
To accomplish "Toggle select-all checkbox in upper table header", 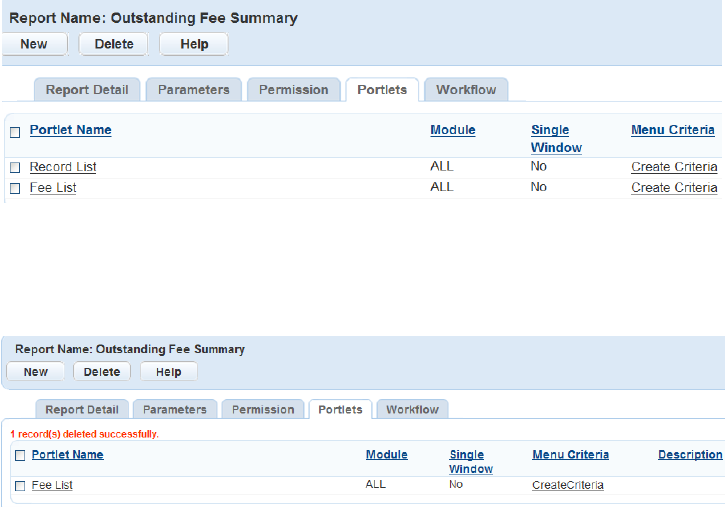I will pyautogui.click(x=15, y=132).
